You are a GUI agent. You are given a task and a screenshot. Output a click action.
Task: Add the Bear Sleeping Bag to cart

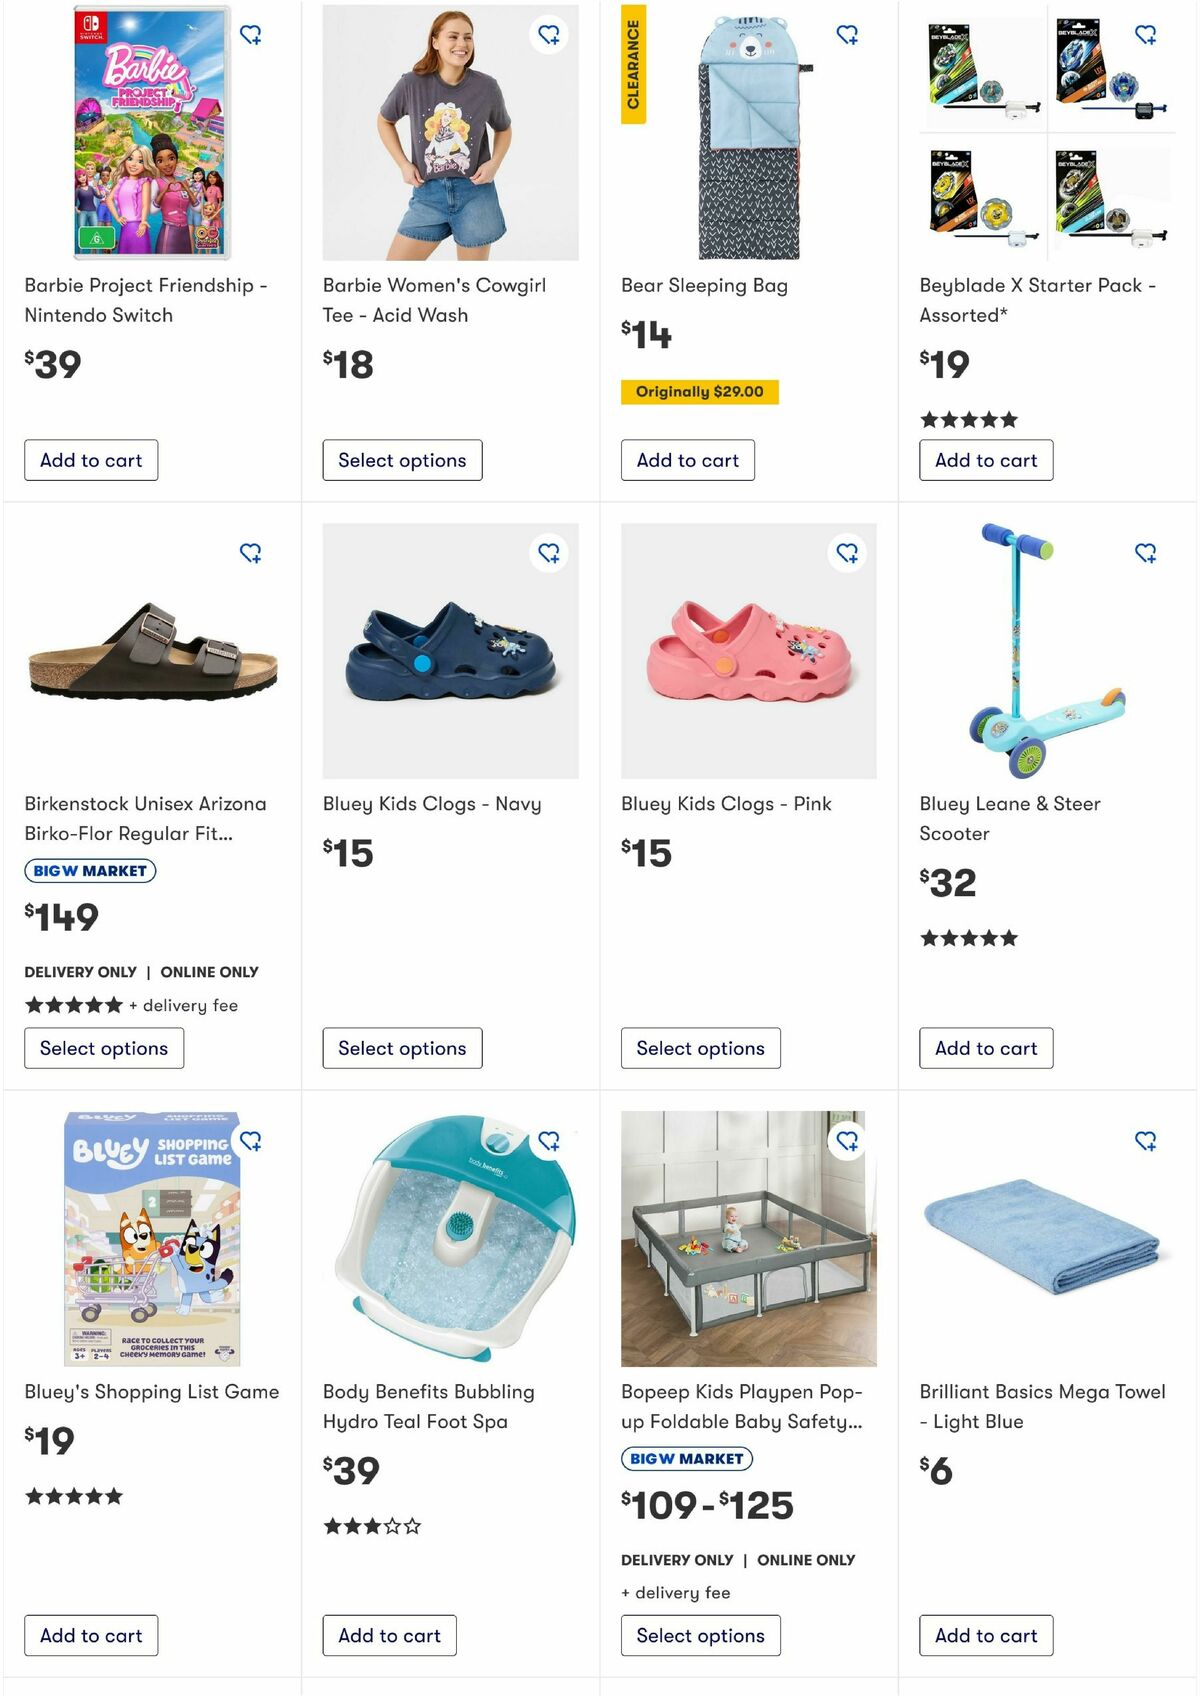click(688, 460)
